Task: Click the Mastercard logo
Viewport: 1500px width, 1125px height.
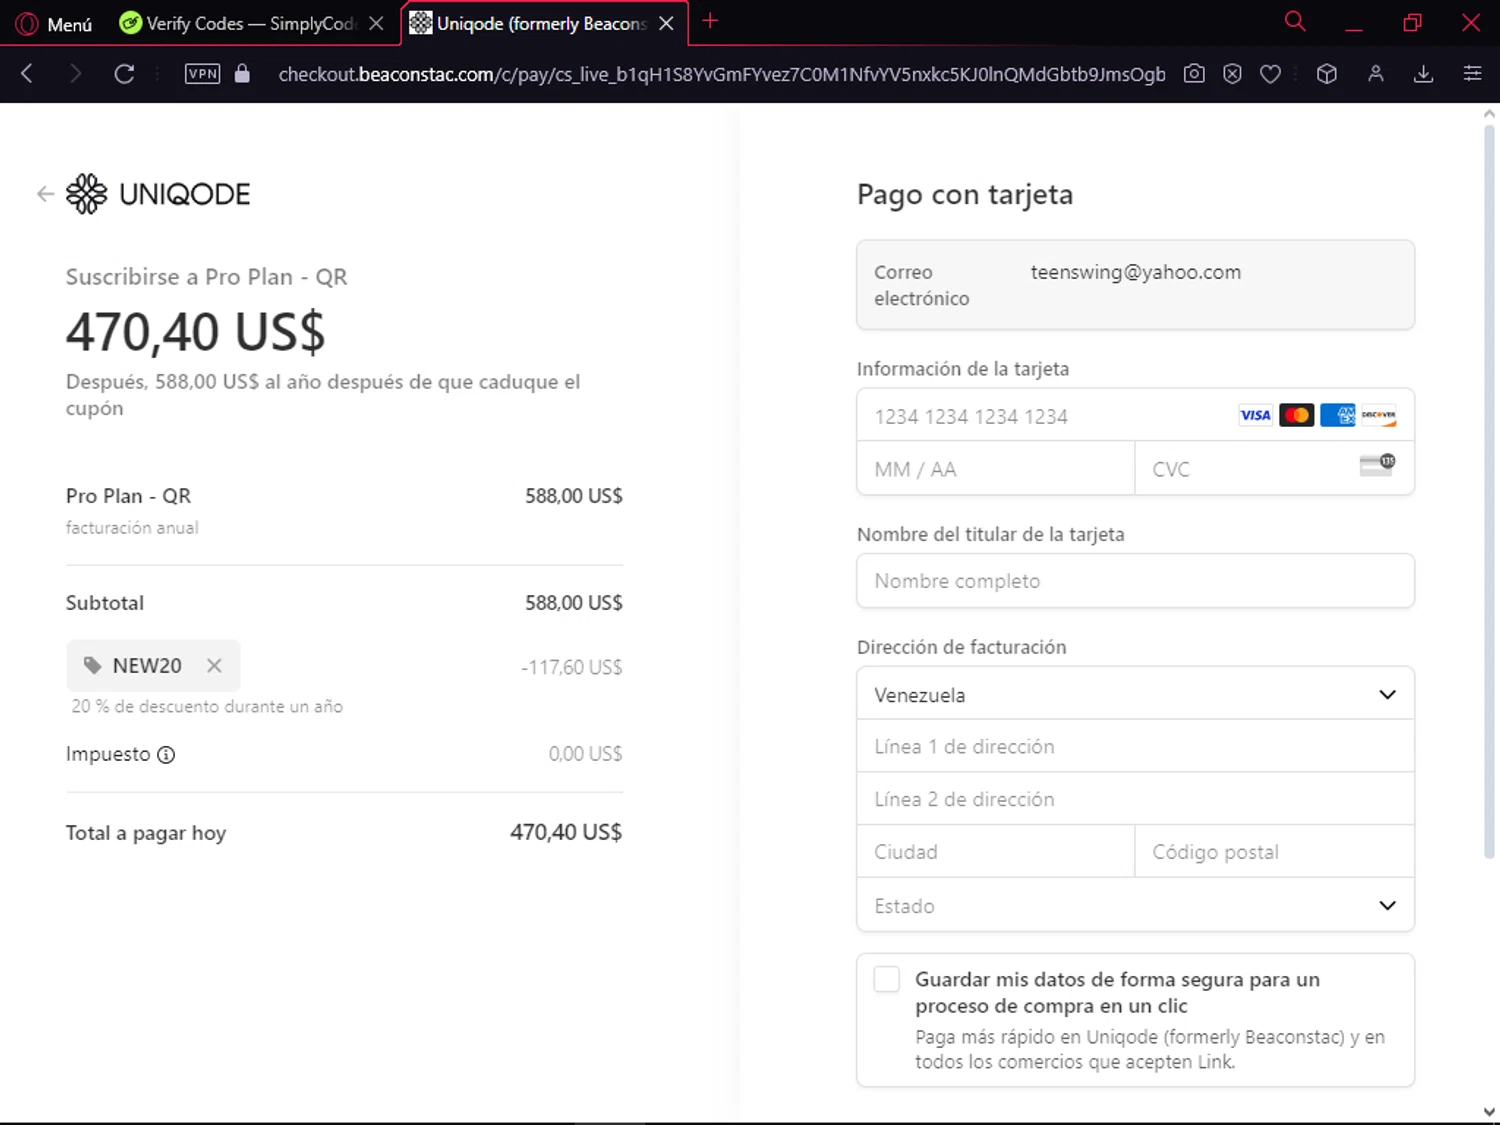Action: click(x=1297, y=415)
